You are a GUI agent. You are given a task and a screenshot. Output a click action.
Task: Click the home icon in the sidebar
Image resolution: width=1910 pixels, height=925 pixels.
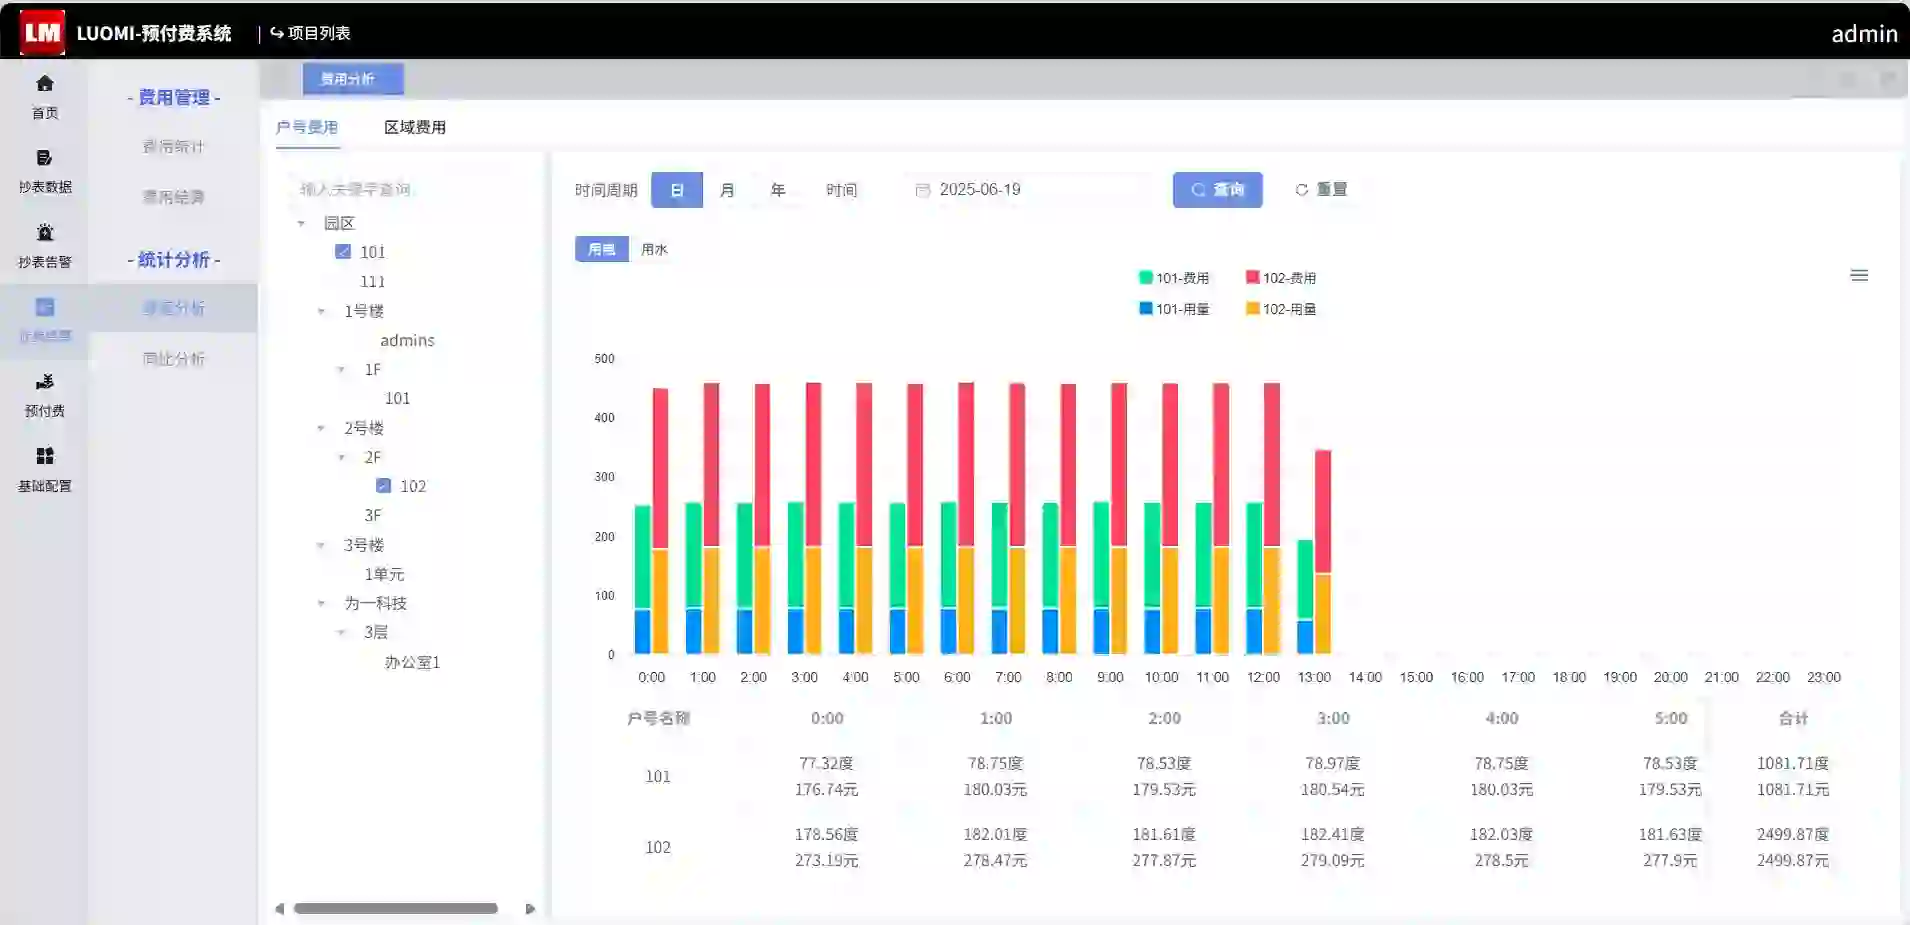[x=45, y=84]
